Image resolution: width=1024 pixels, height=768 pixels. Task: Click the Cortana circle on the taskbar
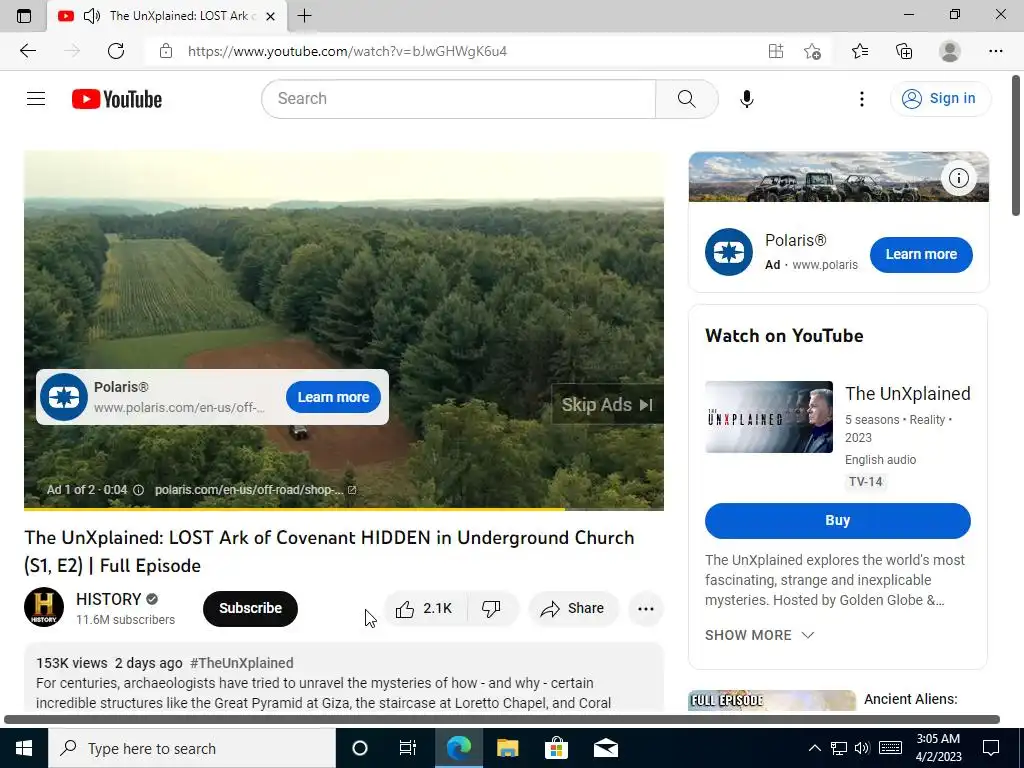point(360,748)
